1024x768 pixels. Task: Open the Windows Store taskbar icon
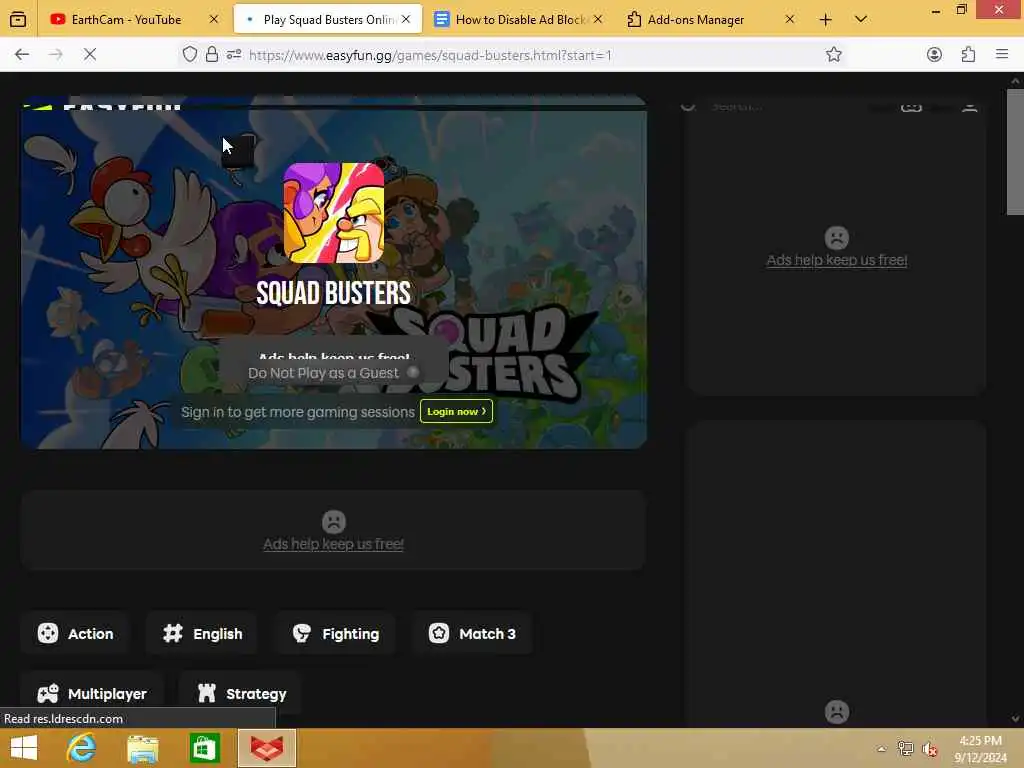pos(204,748)
